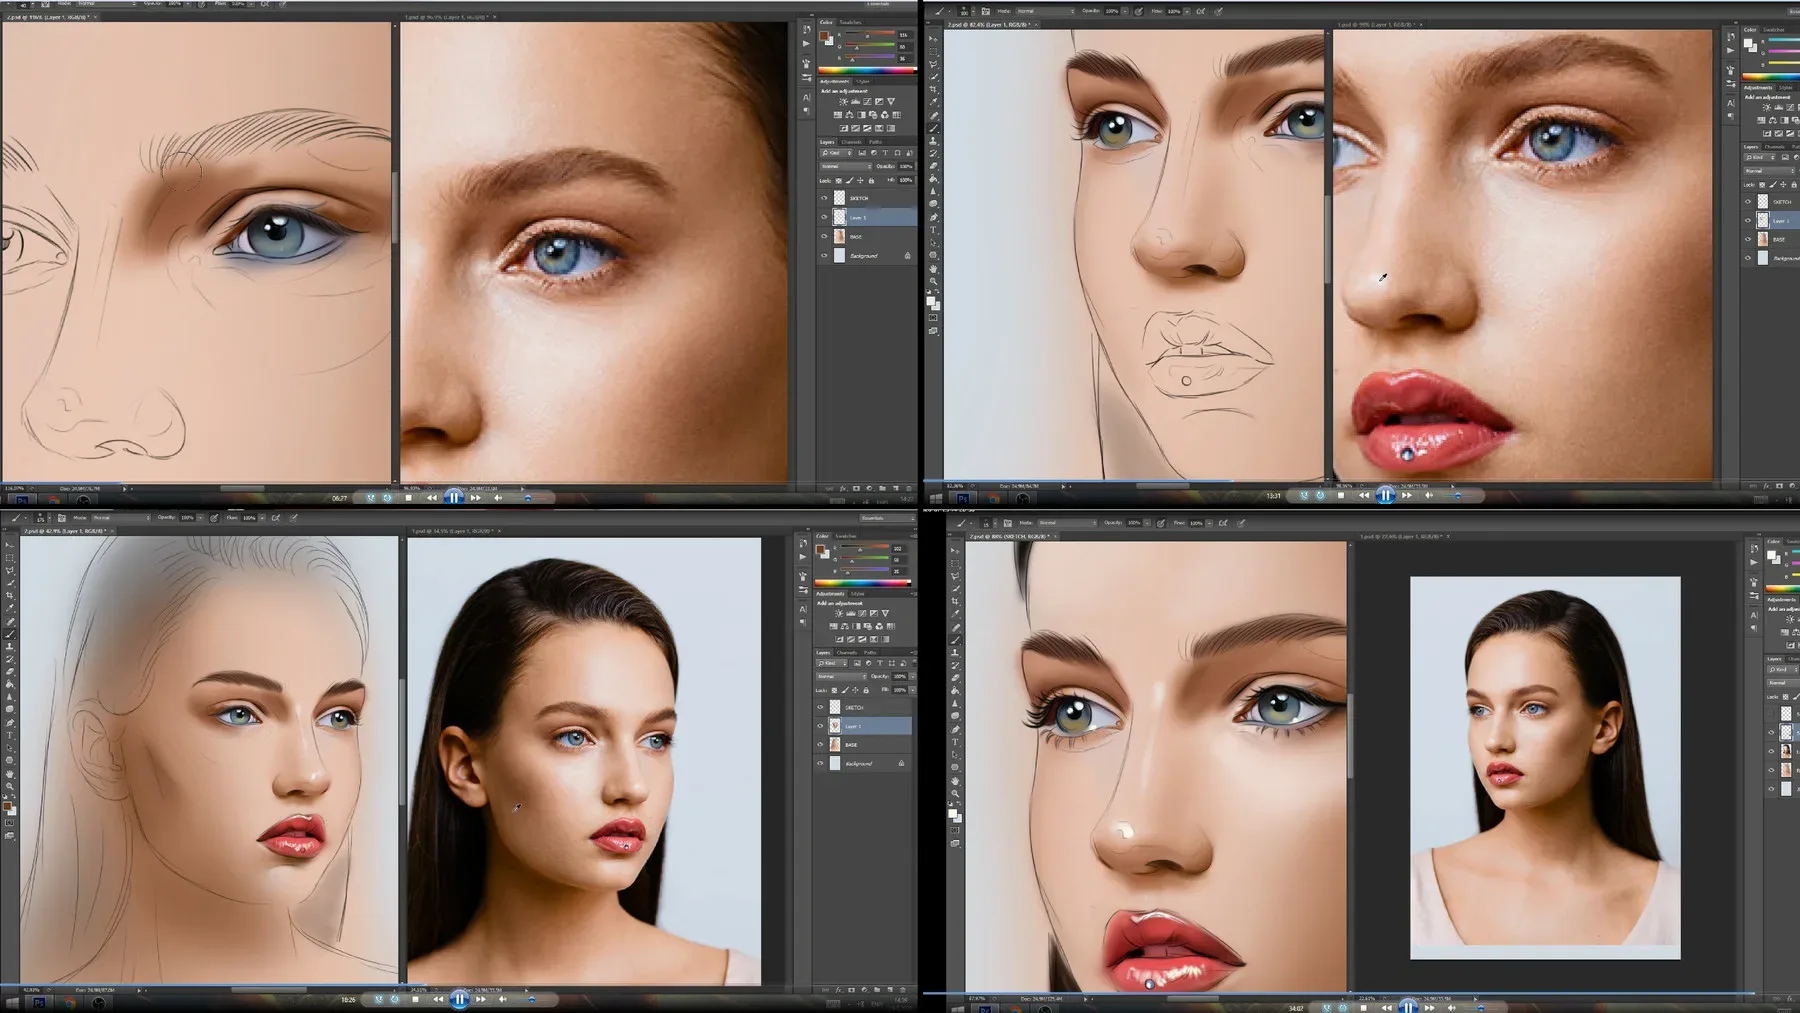1800x1013 pixels.
Task: Toggle the brush panel icon in the 18:26 options bar
Action: point(61,517)
